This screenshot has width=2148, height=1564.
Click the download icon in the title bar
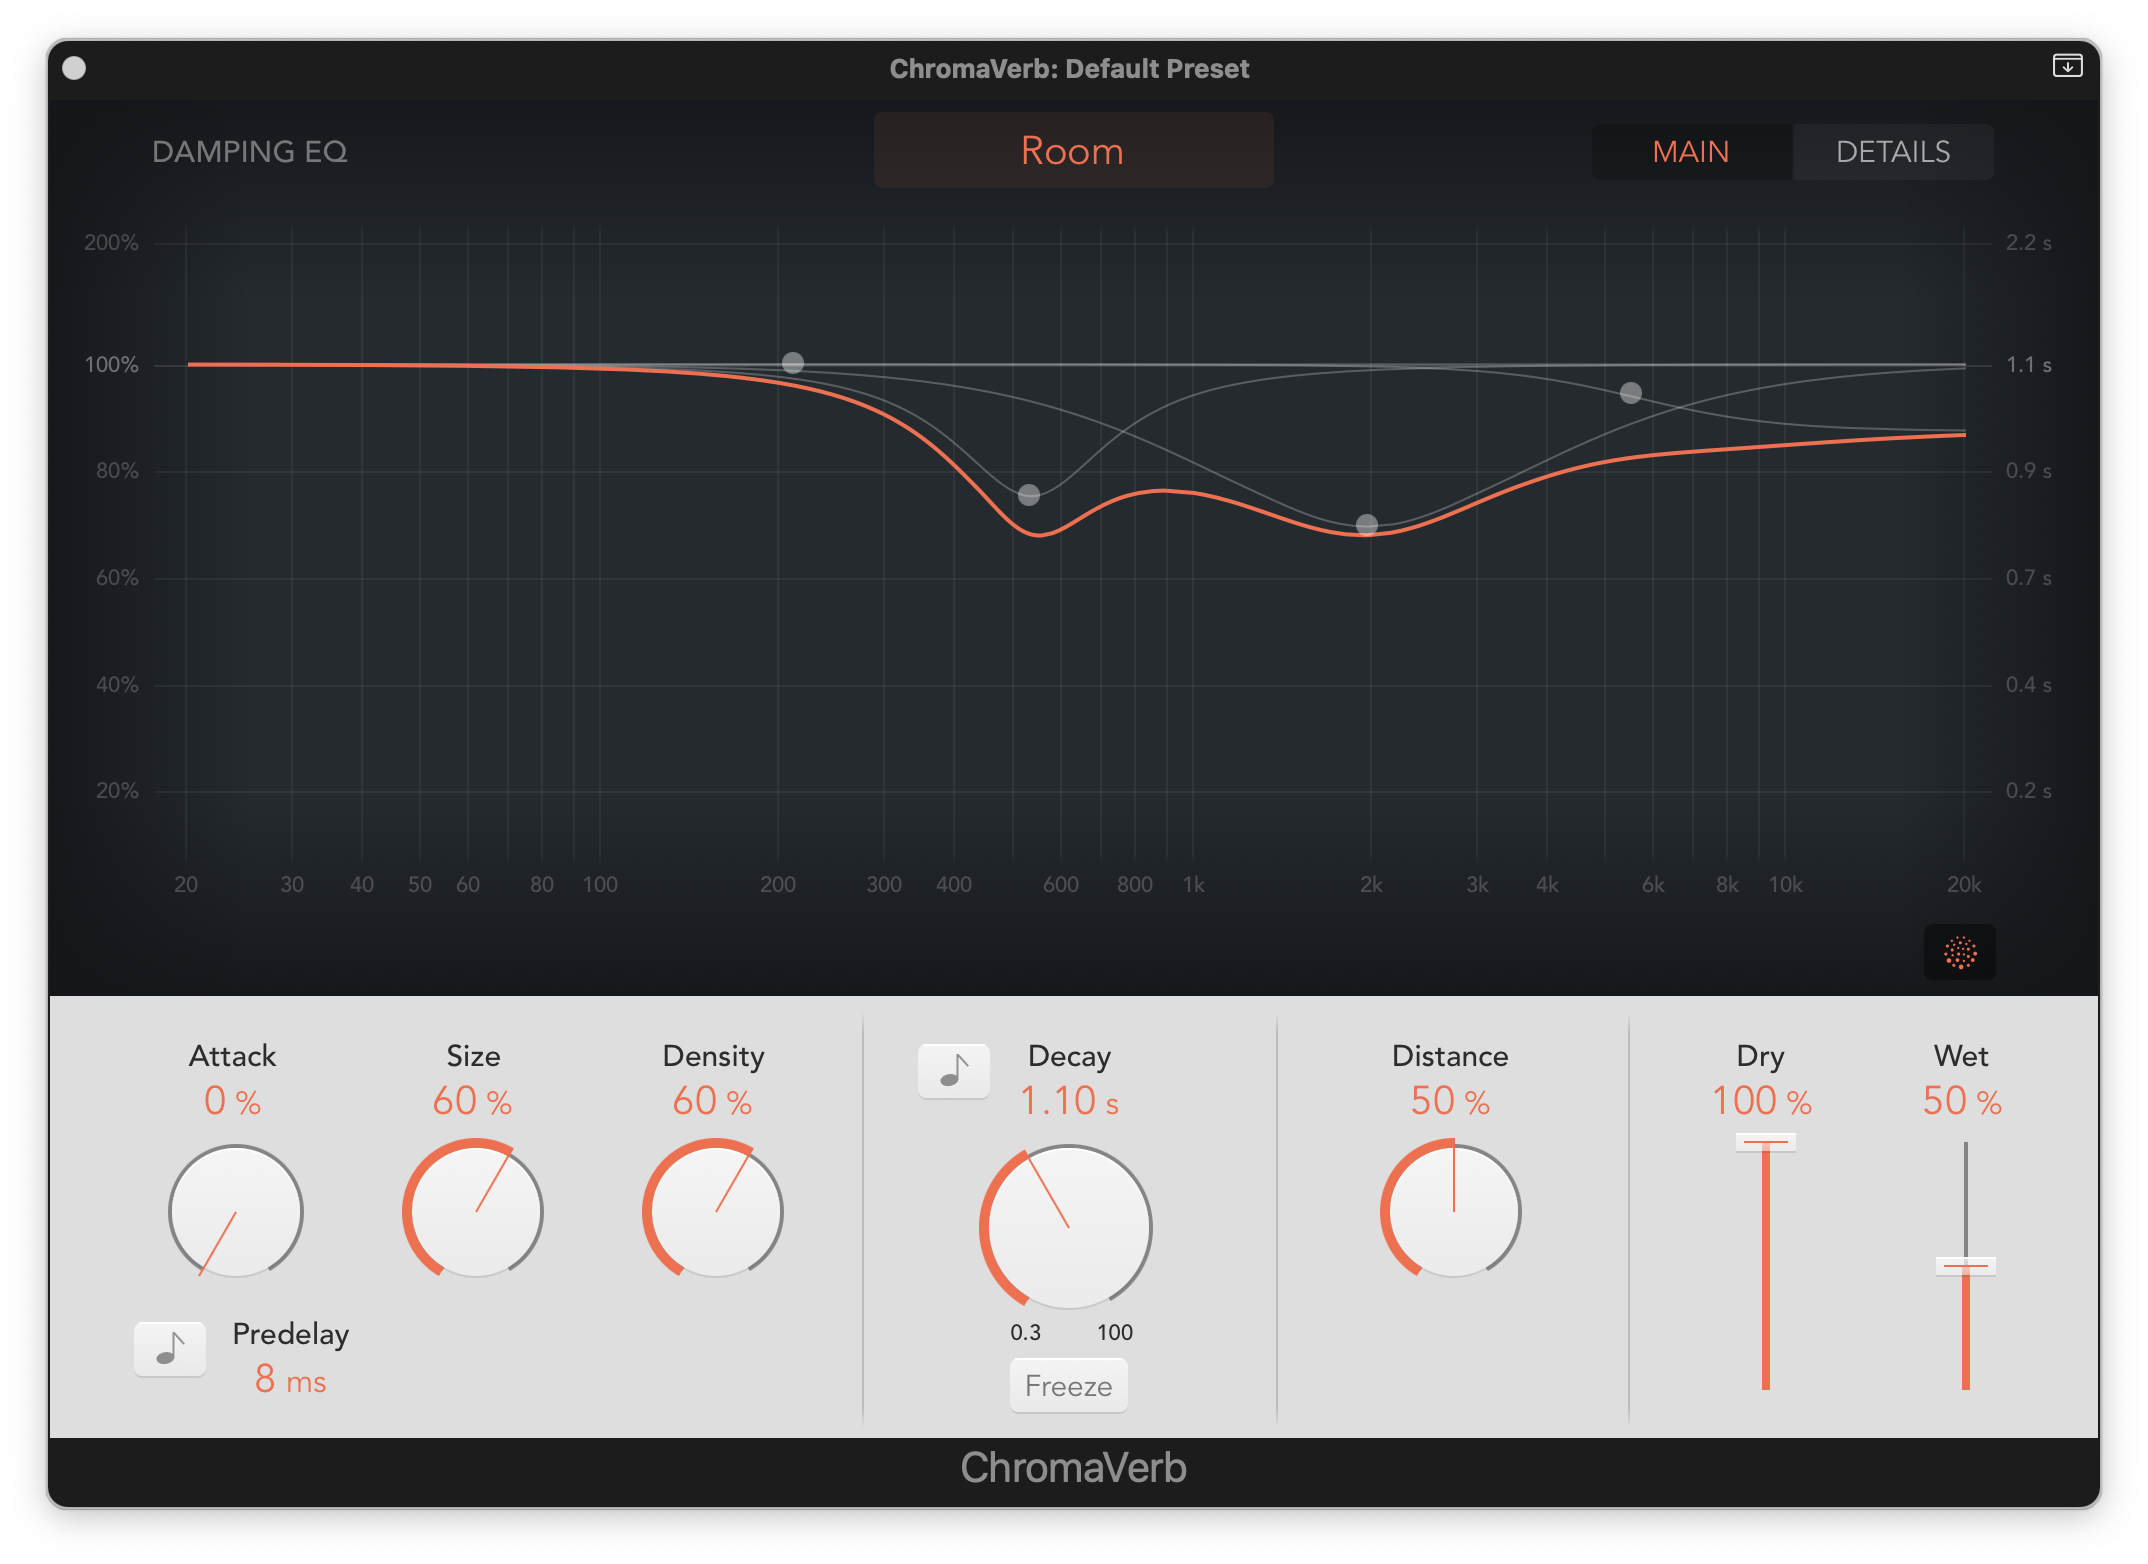point(2067,66)
